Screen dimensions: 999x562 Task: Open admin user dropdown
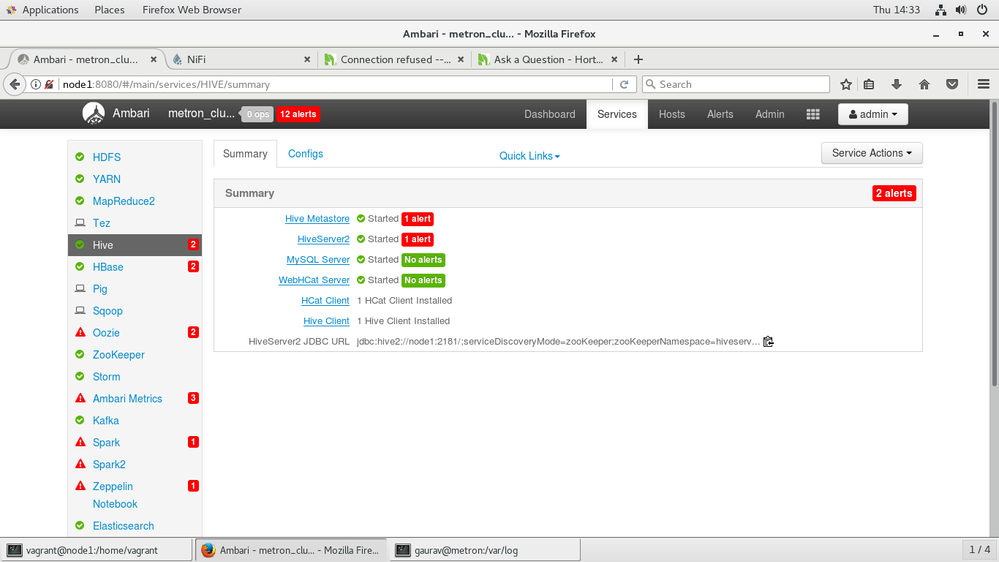coord(873,114)
